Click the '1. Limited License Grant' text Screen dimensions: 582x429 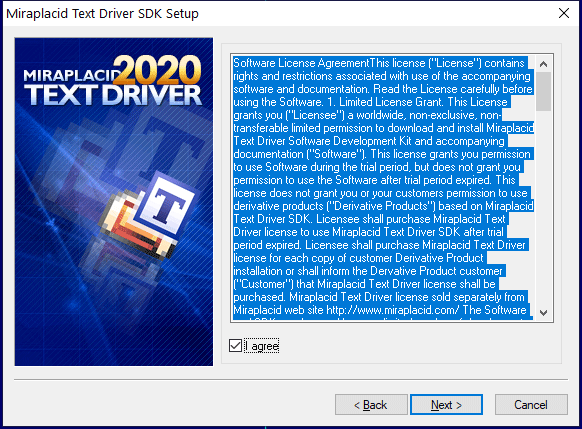tap(386, 102)
